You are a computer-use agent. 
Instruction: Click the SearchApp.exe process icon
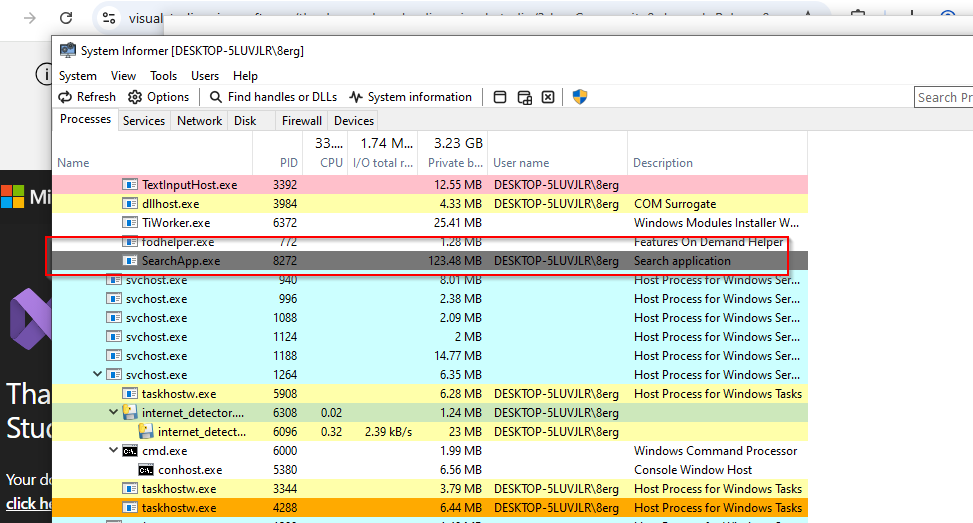[130, 261]
